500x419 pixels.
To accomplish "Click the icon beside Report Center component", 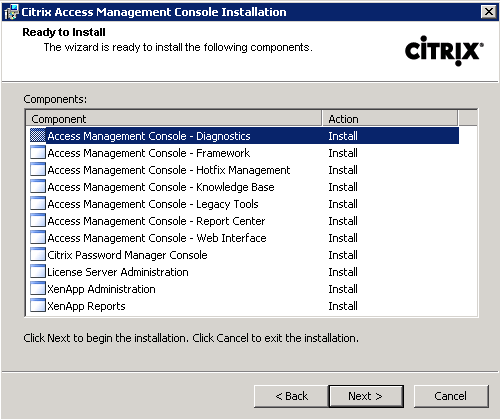I will (38, 221).
